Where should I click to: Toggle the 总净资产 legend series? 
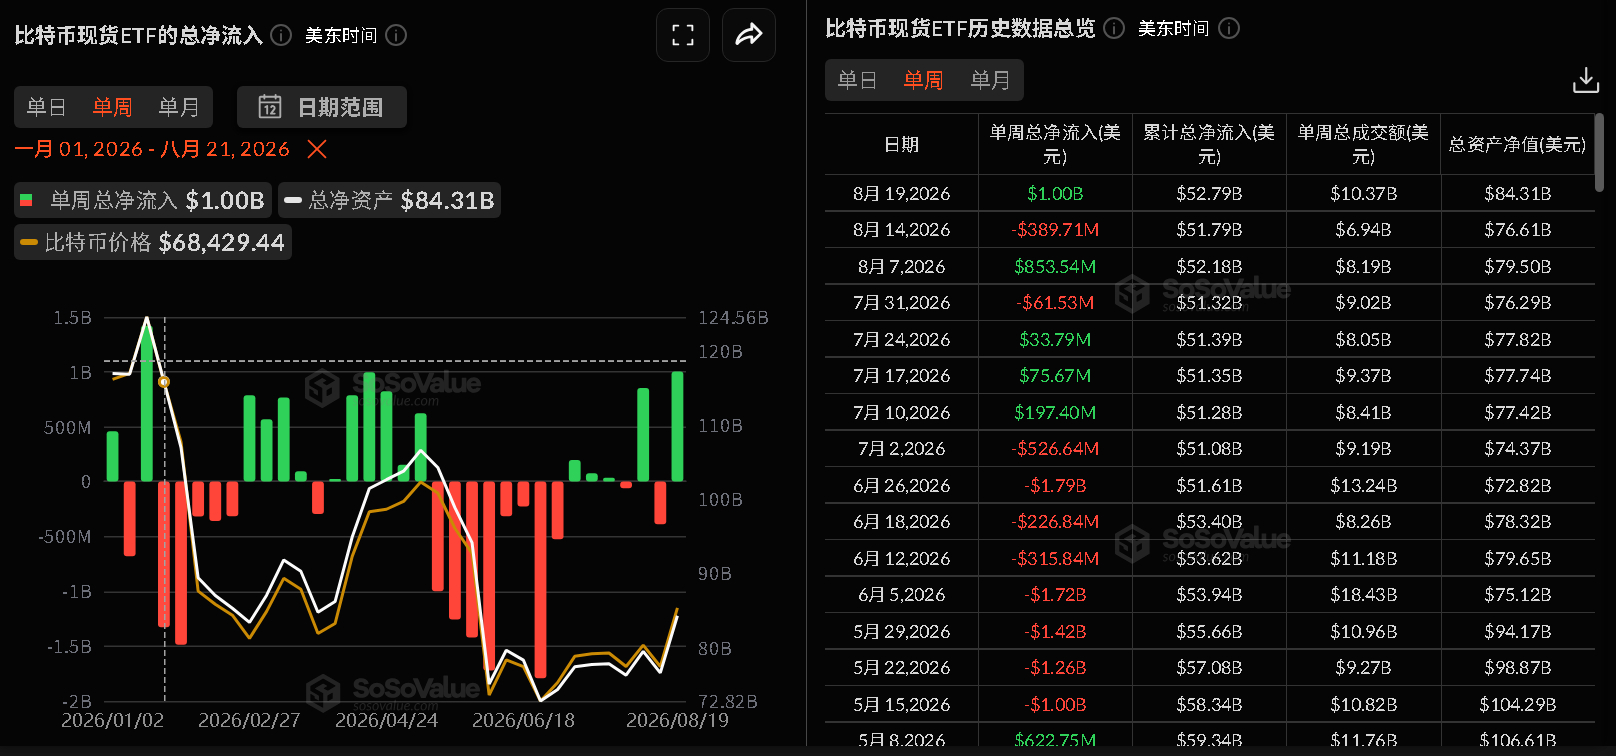coord(389,200)
